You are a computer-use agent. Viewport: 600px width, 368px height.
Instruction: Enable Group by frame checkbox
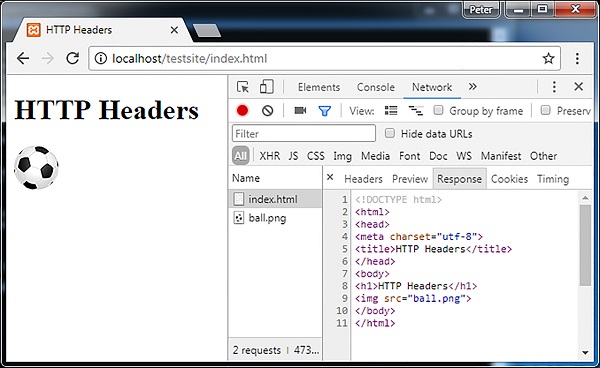[x=438, y=110]
